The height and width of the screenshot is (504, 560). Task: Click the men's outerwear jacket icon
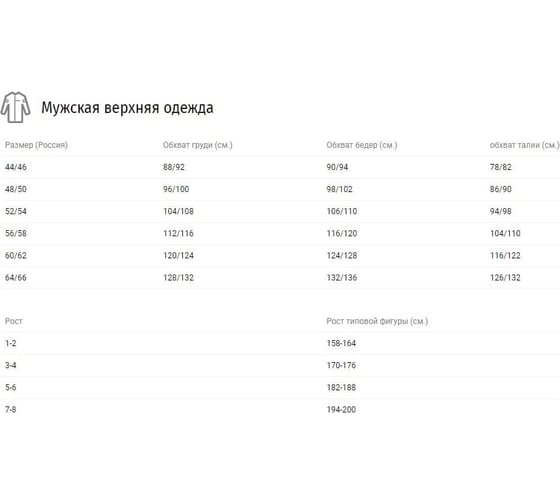[x=15, y=107]
